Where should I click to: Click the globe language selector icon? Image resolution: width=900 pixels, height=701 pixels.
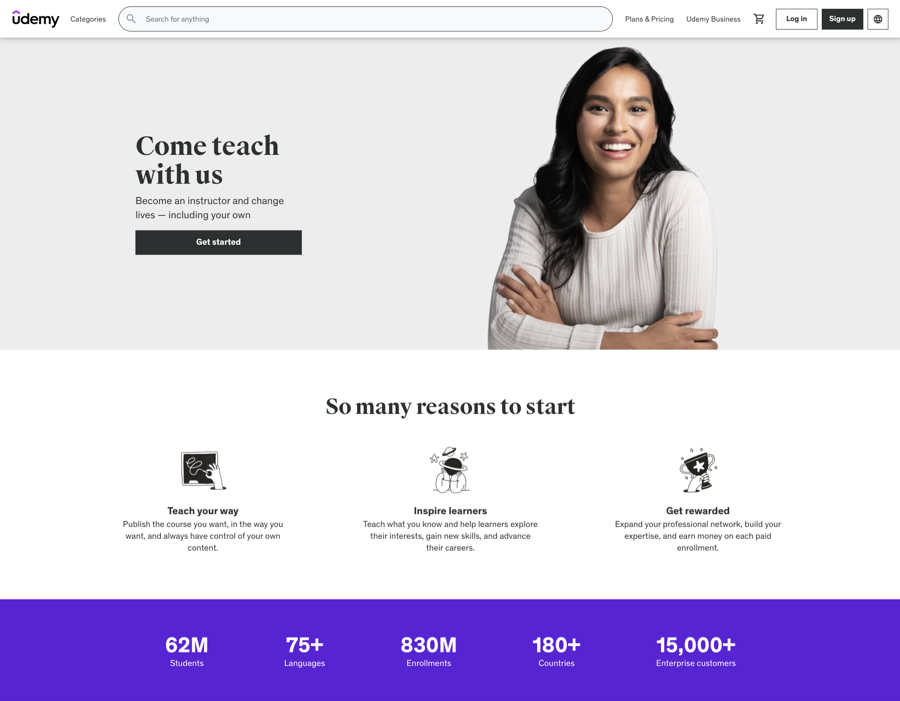[x=878, y=19]
